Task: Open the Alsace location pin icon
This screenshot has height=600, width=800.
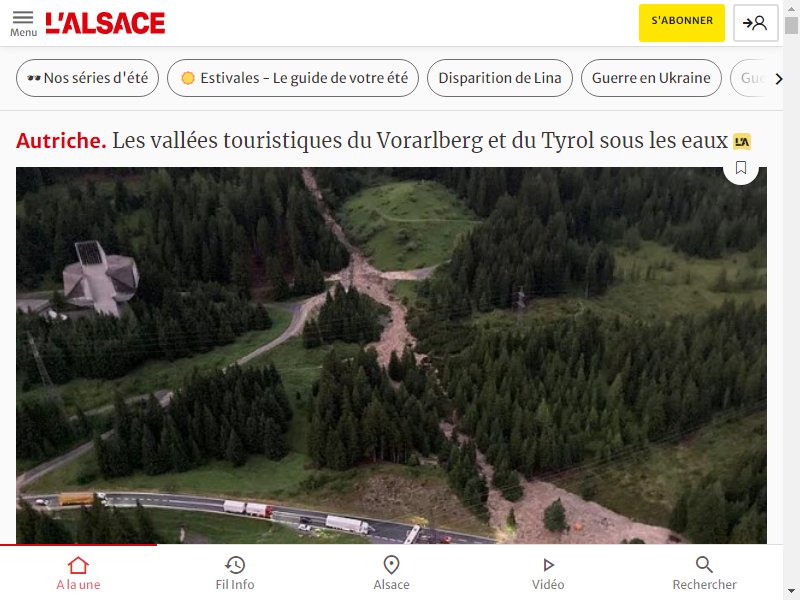Action: click(391, 565)
